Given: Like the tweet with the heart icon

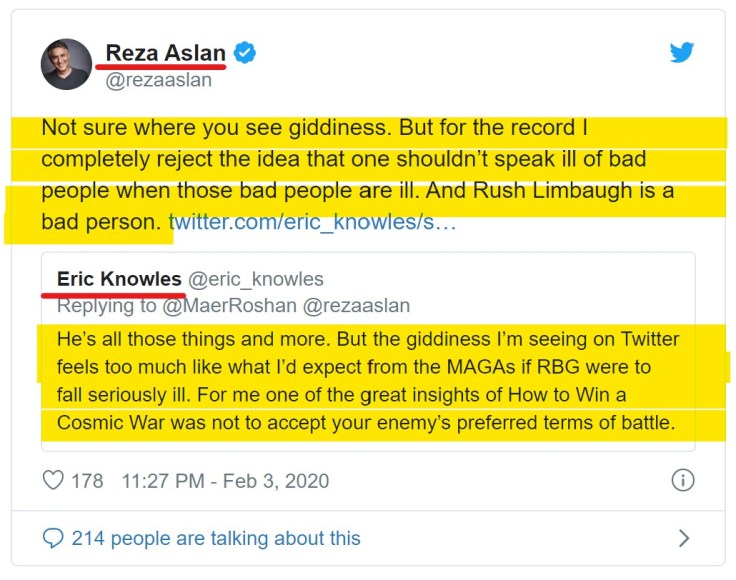Looking at the screenshot, I should point(53,480).
